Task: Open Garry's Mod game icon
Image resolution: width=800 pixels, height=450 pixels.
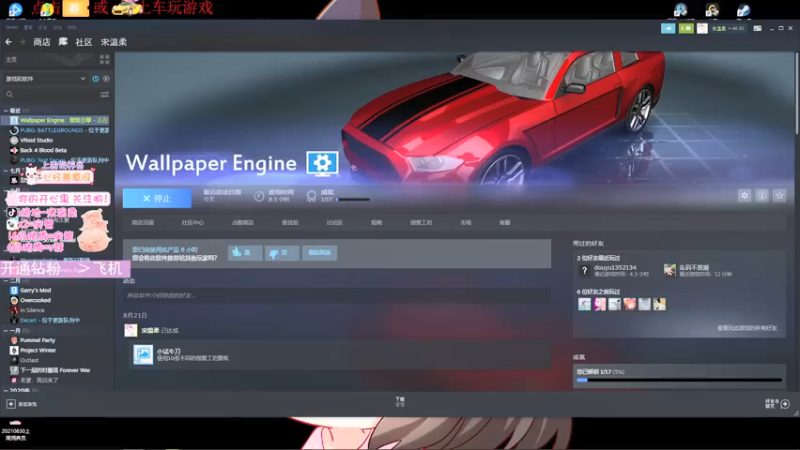Action: click(14, 290)
